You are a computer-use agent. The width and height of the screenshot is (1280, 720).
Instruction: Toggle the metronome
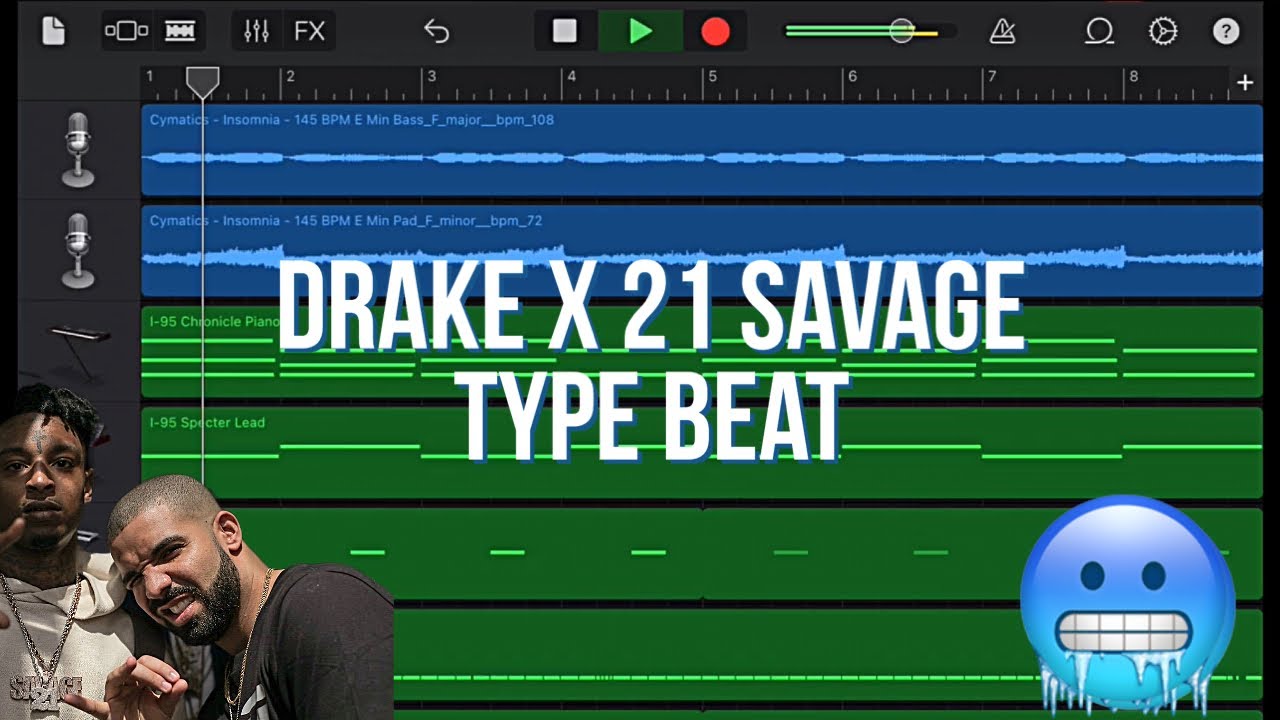1002,31
